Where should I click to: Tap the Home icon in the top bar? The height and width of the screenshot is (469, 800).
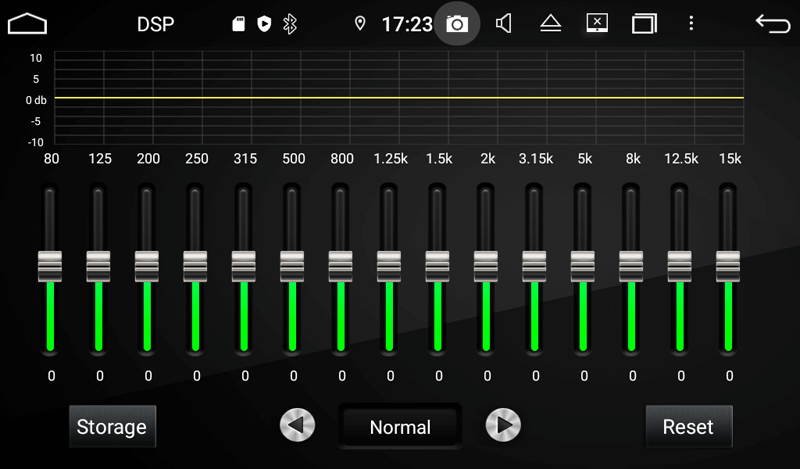click(28, 23)
